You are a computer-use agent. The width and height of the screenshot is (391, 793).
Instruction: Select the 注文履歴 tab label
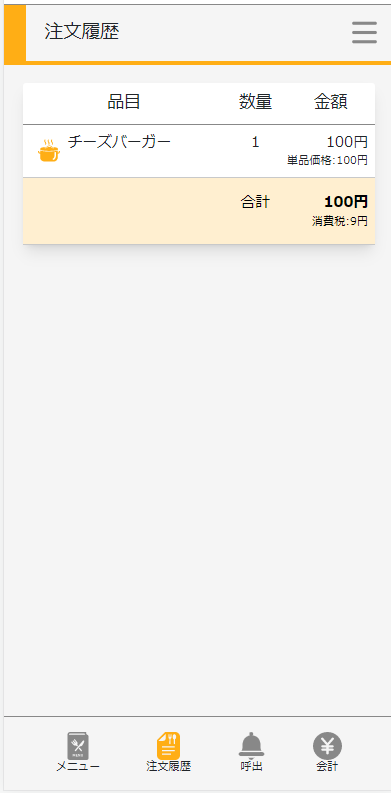coord(168,766)
